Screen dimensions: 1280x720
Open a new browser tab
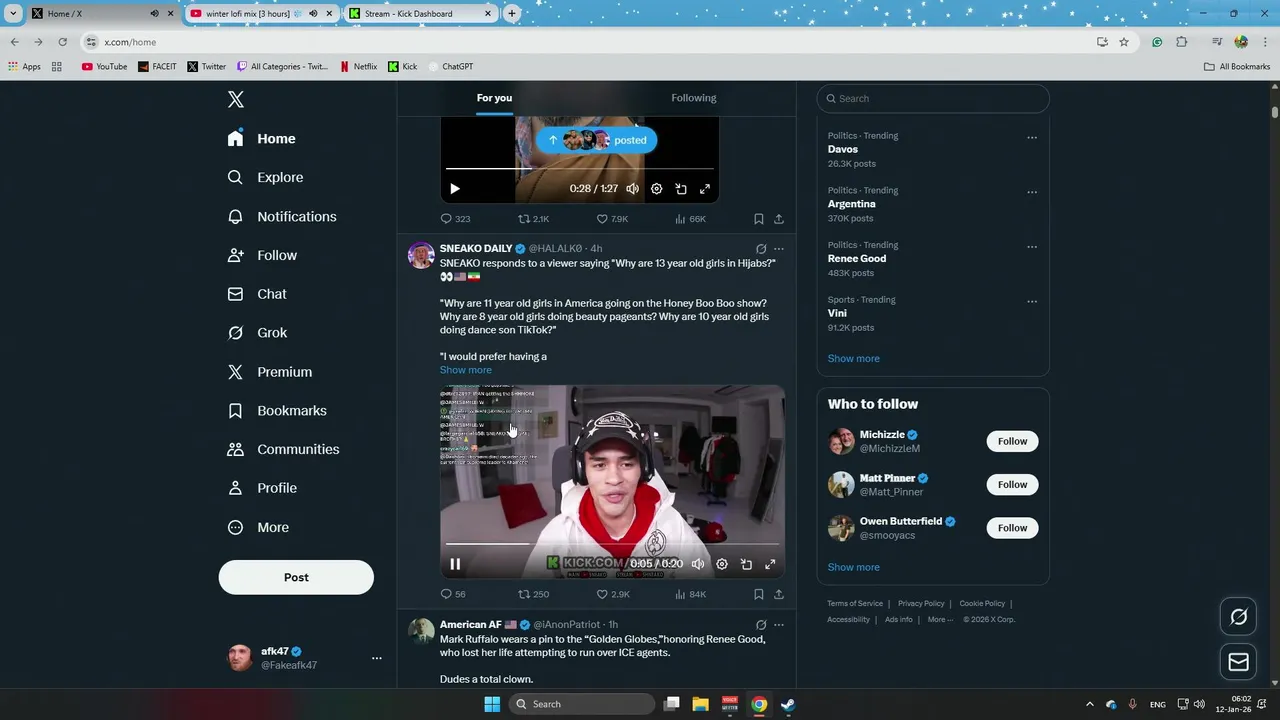point(512,14)
